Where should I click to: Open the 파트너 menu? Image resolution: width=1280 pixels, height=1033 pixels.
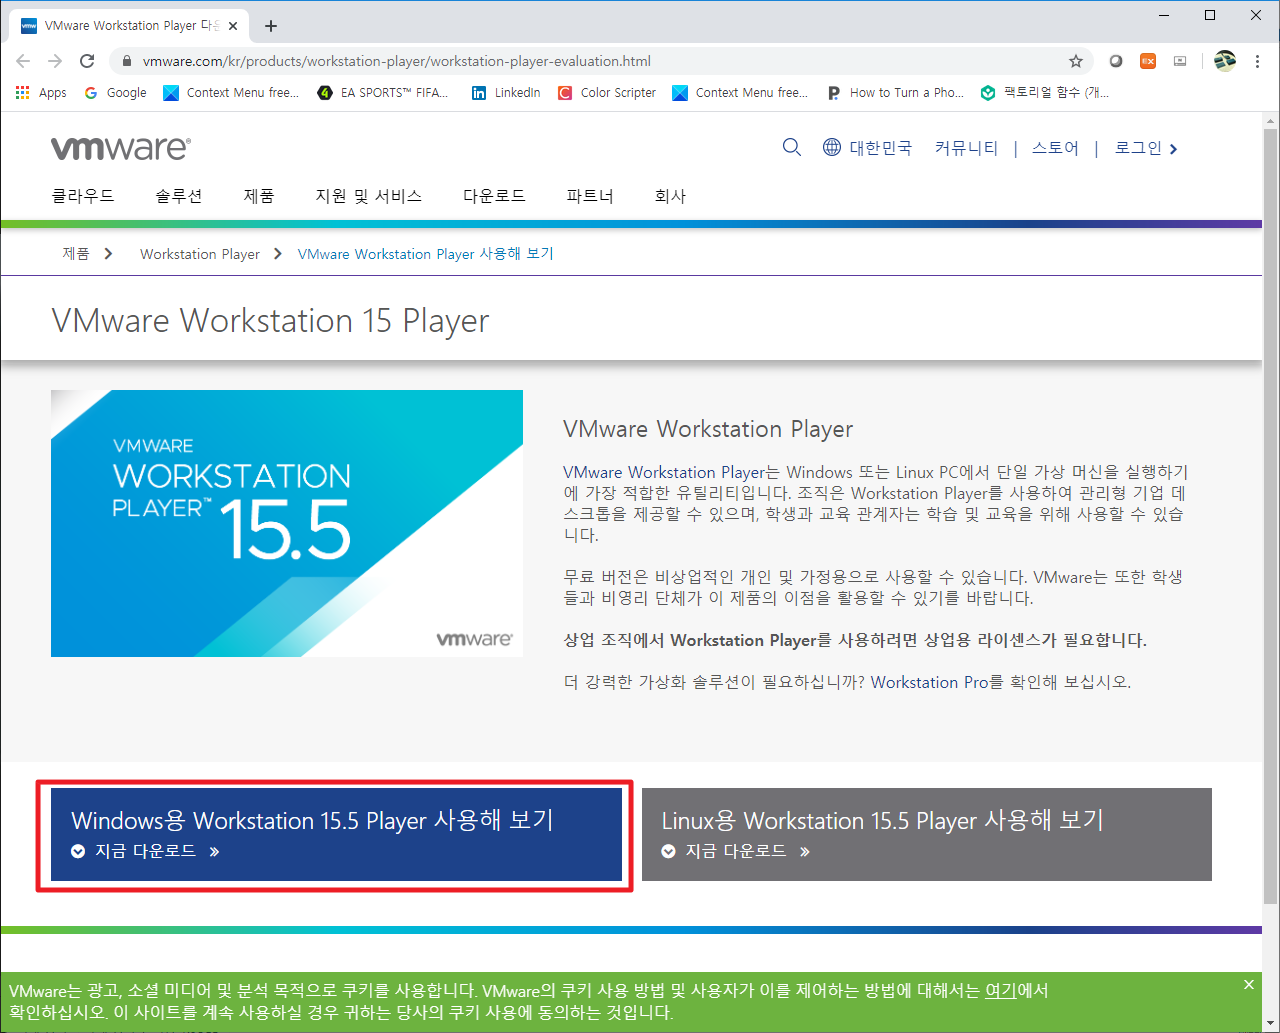pos(590,196)
